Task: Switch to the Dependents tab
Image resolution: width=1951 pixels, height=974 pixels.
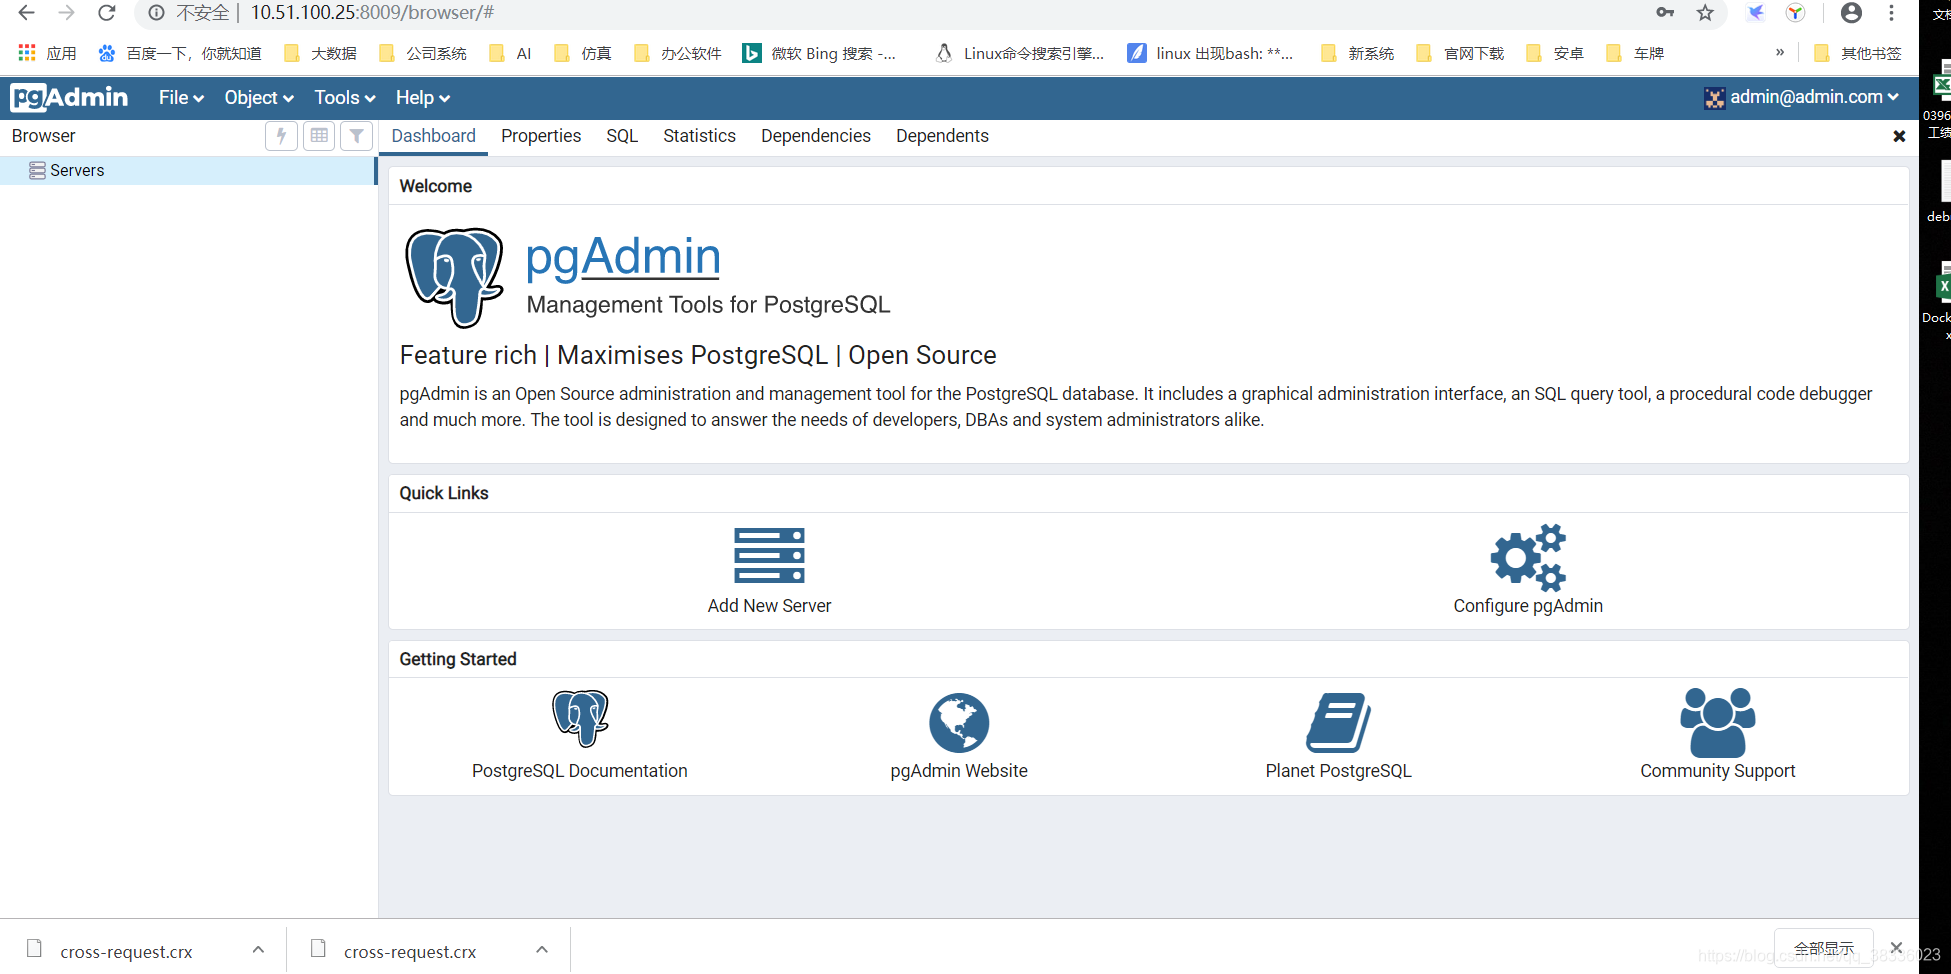Action: (942, 136)
